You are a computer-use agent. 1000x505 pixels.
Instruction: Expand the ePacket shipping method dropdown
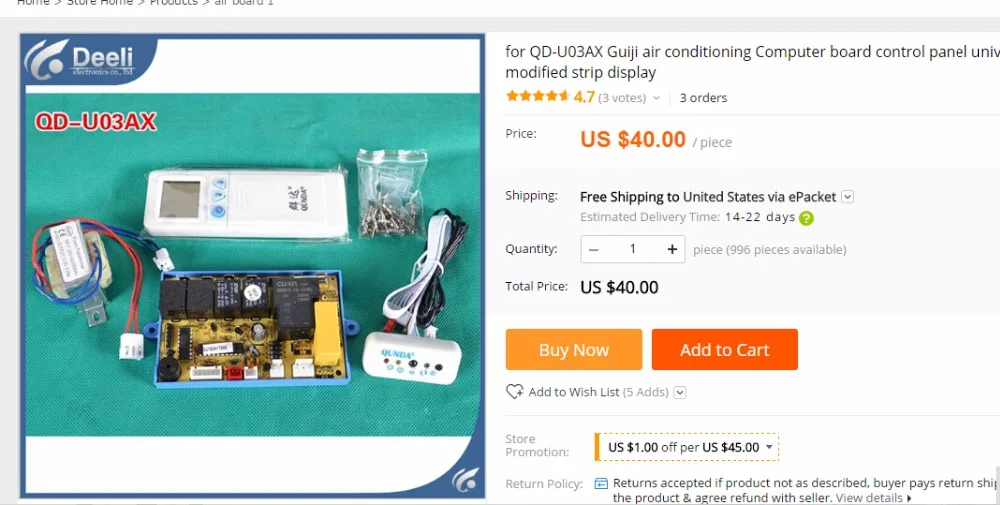click(847, 196)
